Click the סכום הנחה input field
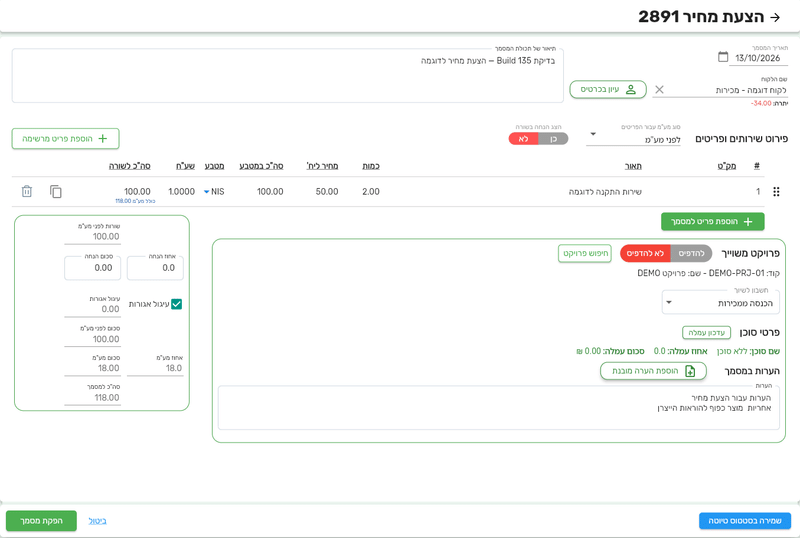The image size is (800, 538). click(x=92, y=268)
